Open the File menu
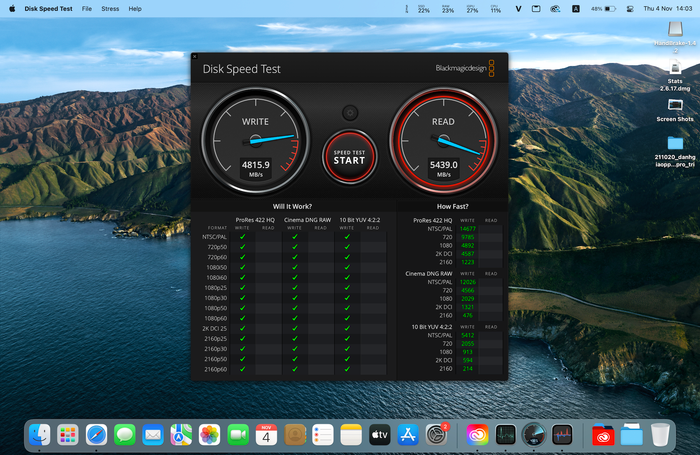Image resolution: width=700 pixels, height=455 pixels. (x=87, y=8)
